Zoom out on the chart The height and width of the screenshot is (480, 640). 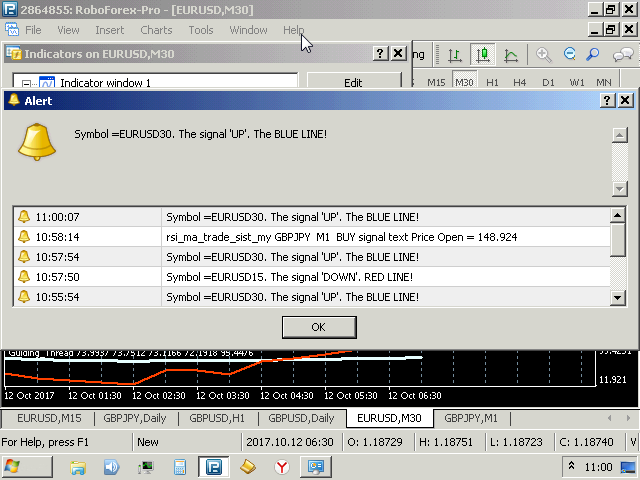pyautogui.click(x=569, y=54)
